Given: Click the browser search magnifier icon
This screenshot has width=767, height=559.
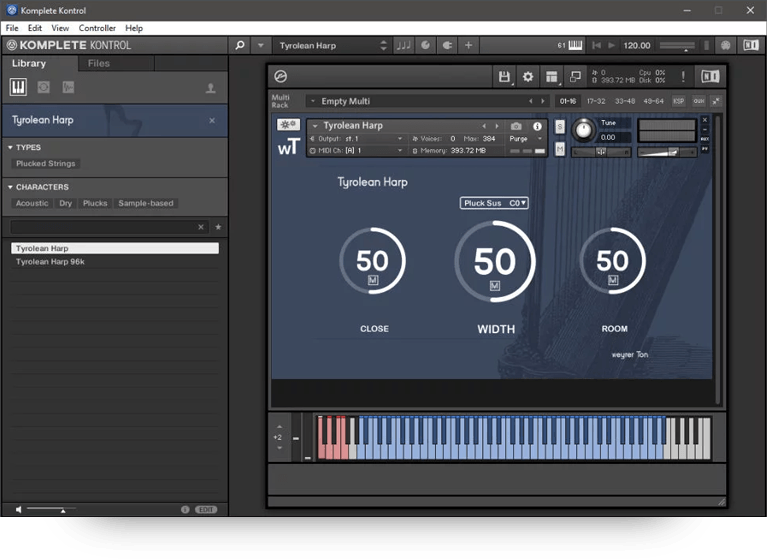Looking at the screenshot, I should point(240,45).
